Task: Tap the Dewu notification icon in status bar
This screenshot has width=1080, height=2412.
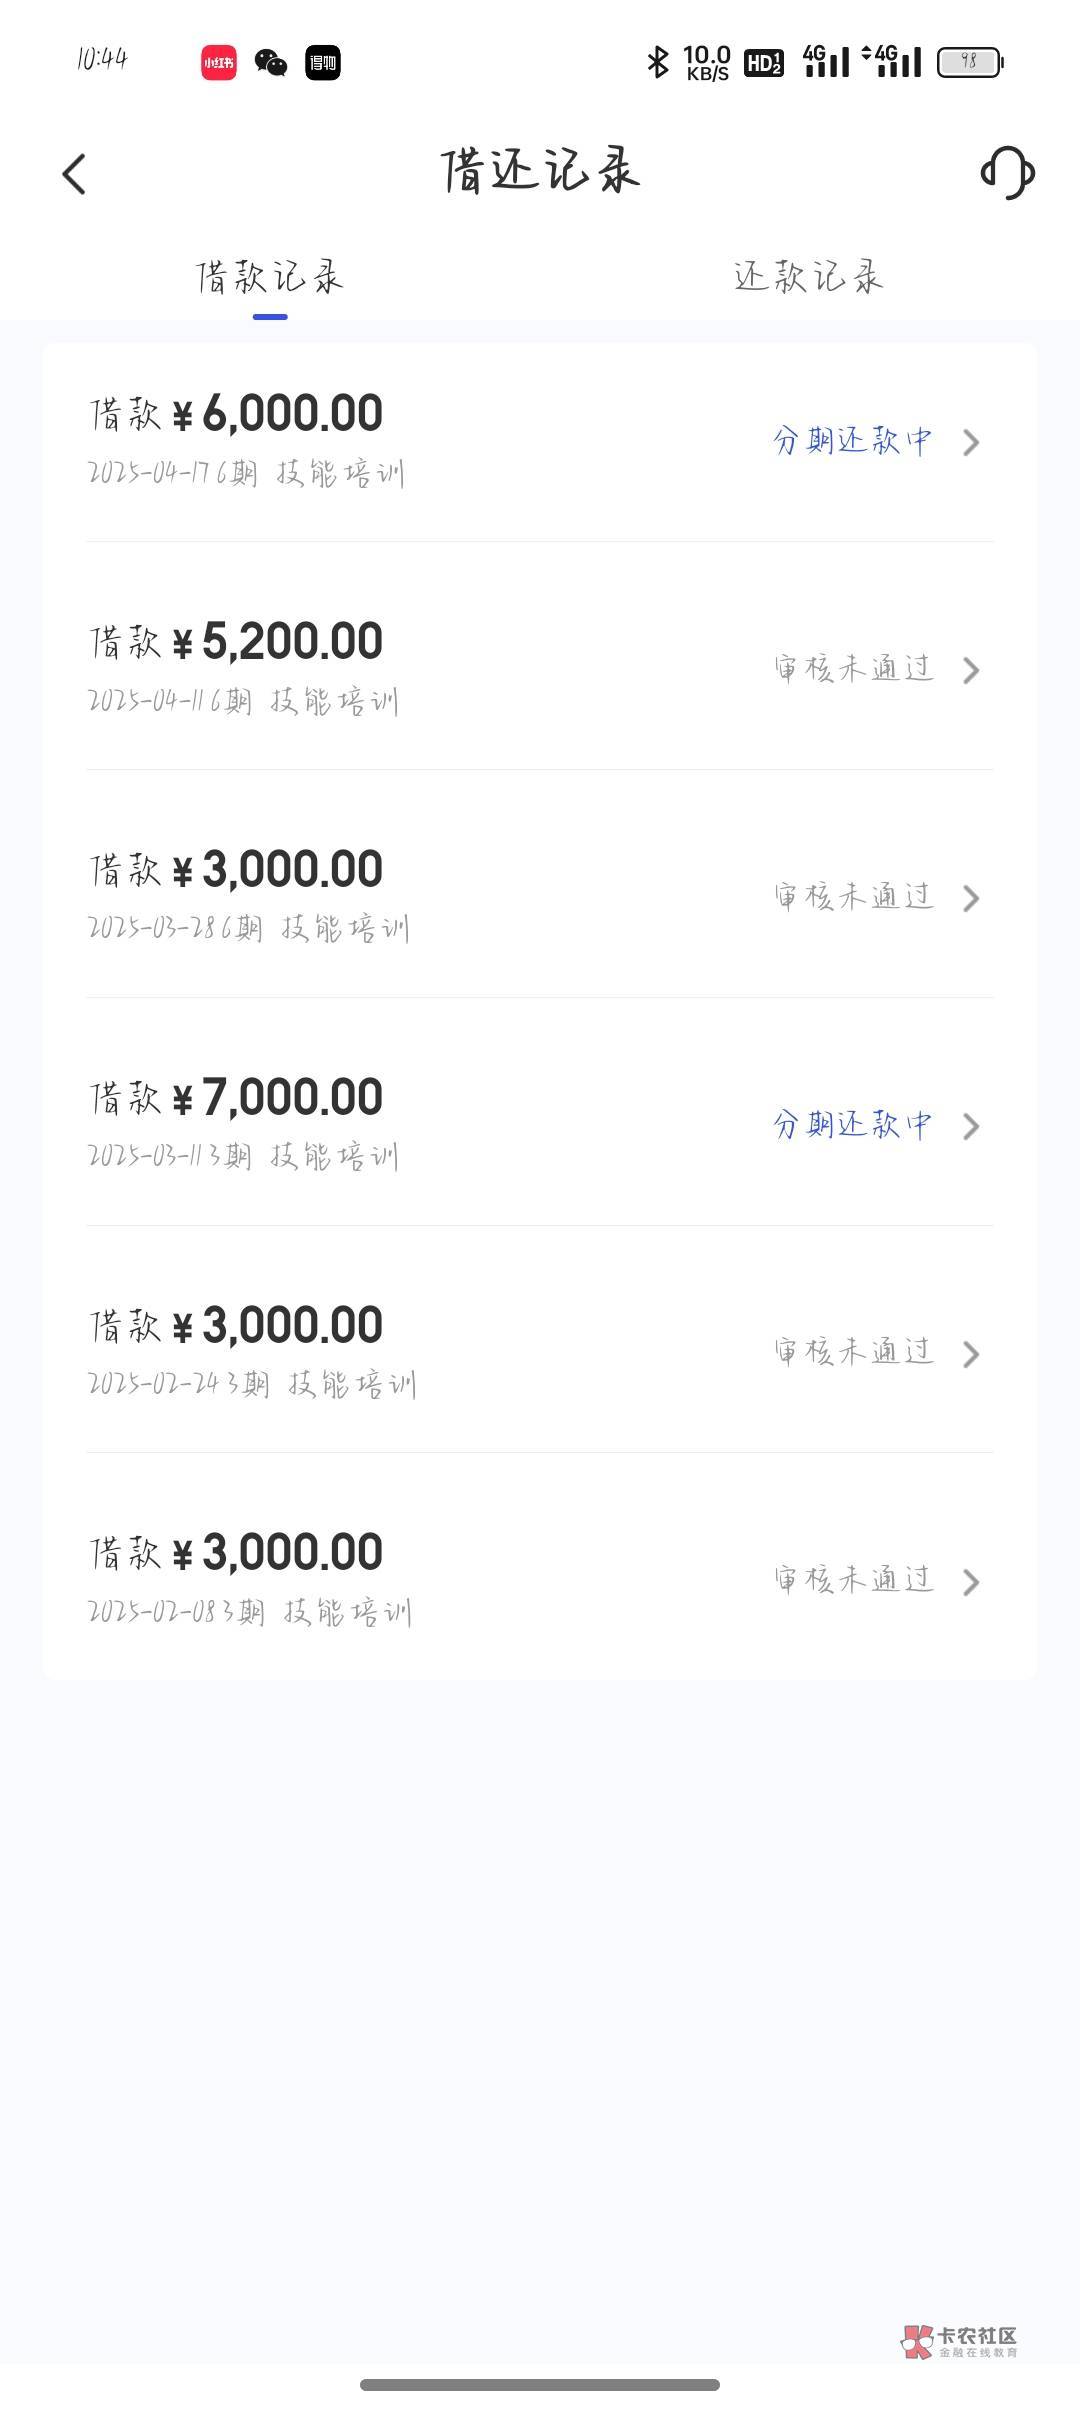Action: pos(323,63)
